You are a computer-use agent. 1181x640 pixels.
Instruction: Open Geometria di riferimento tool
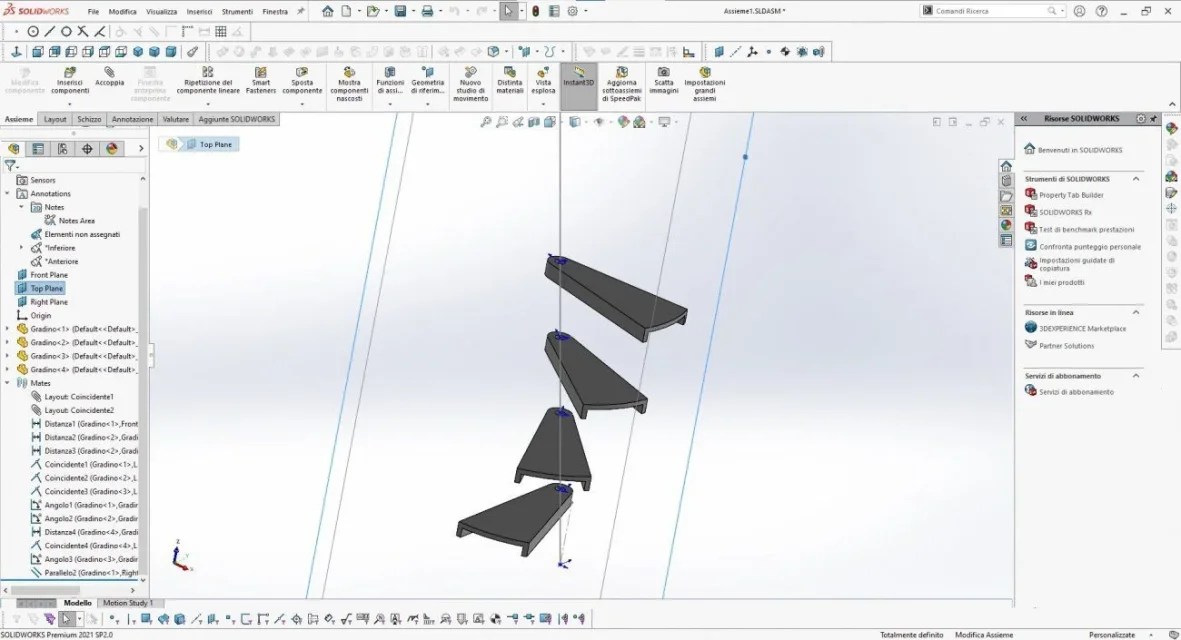(428, 81)
